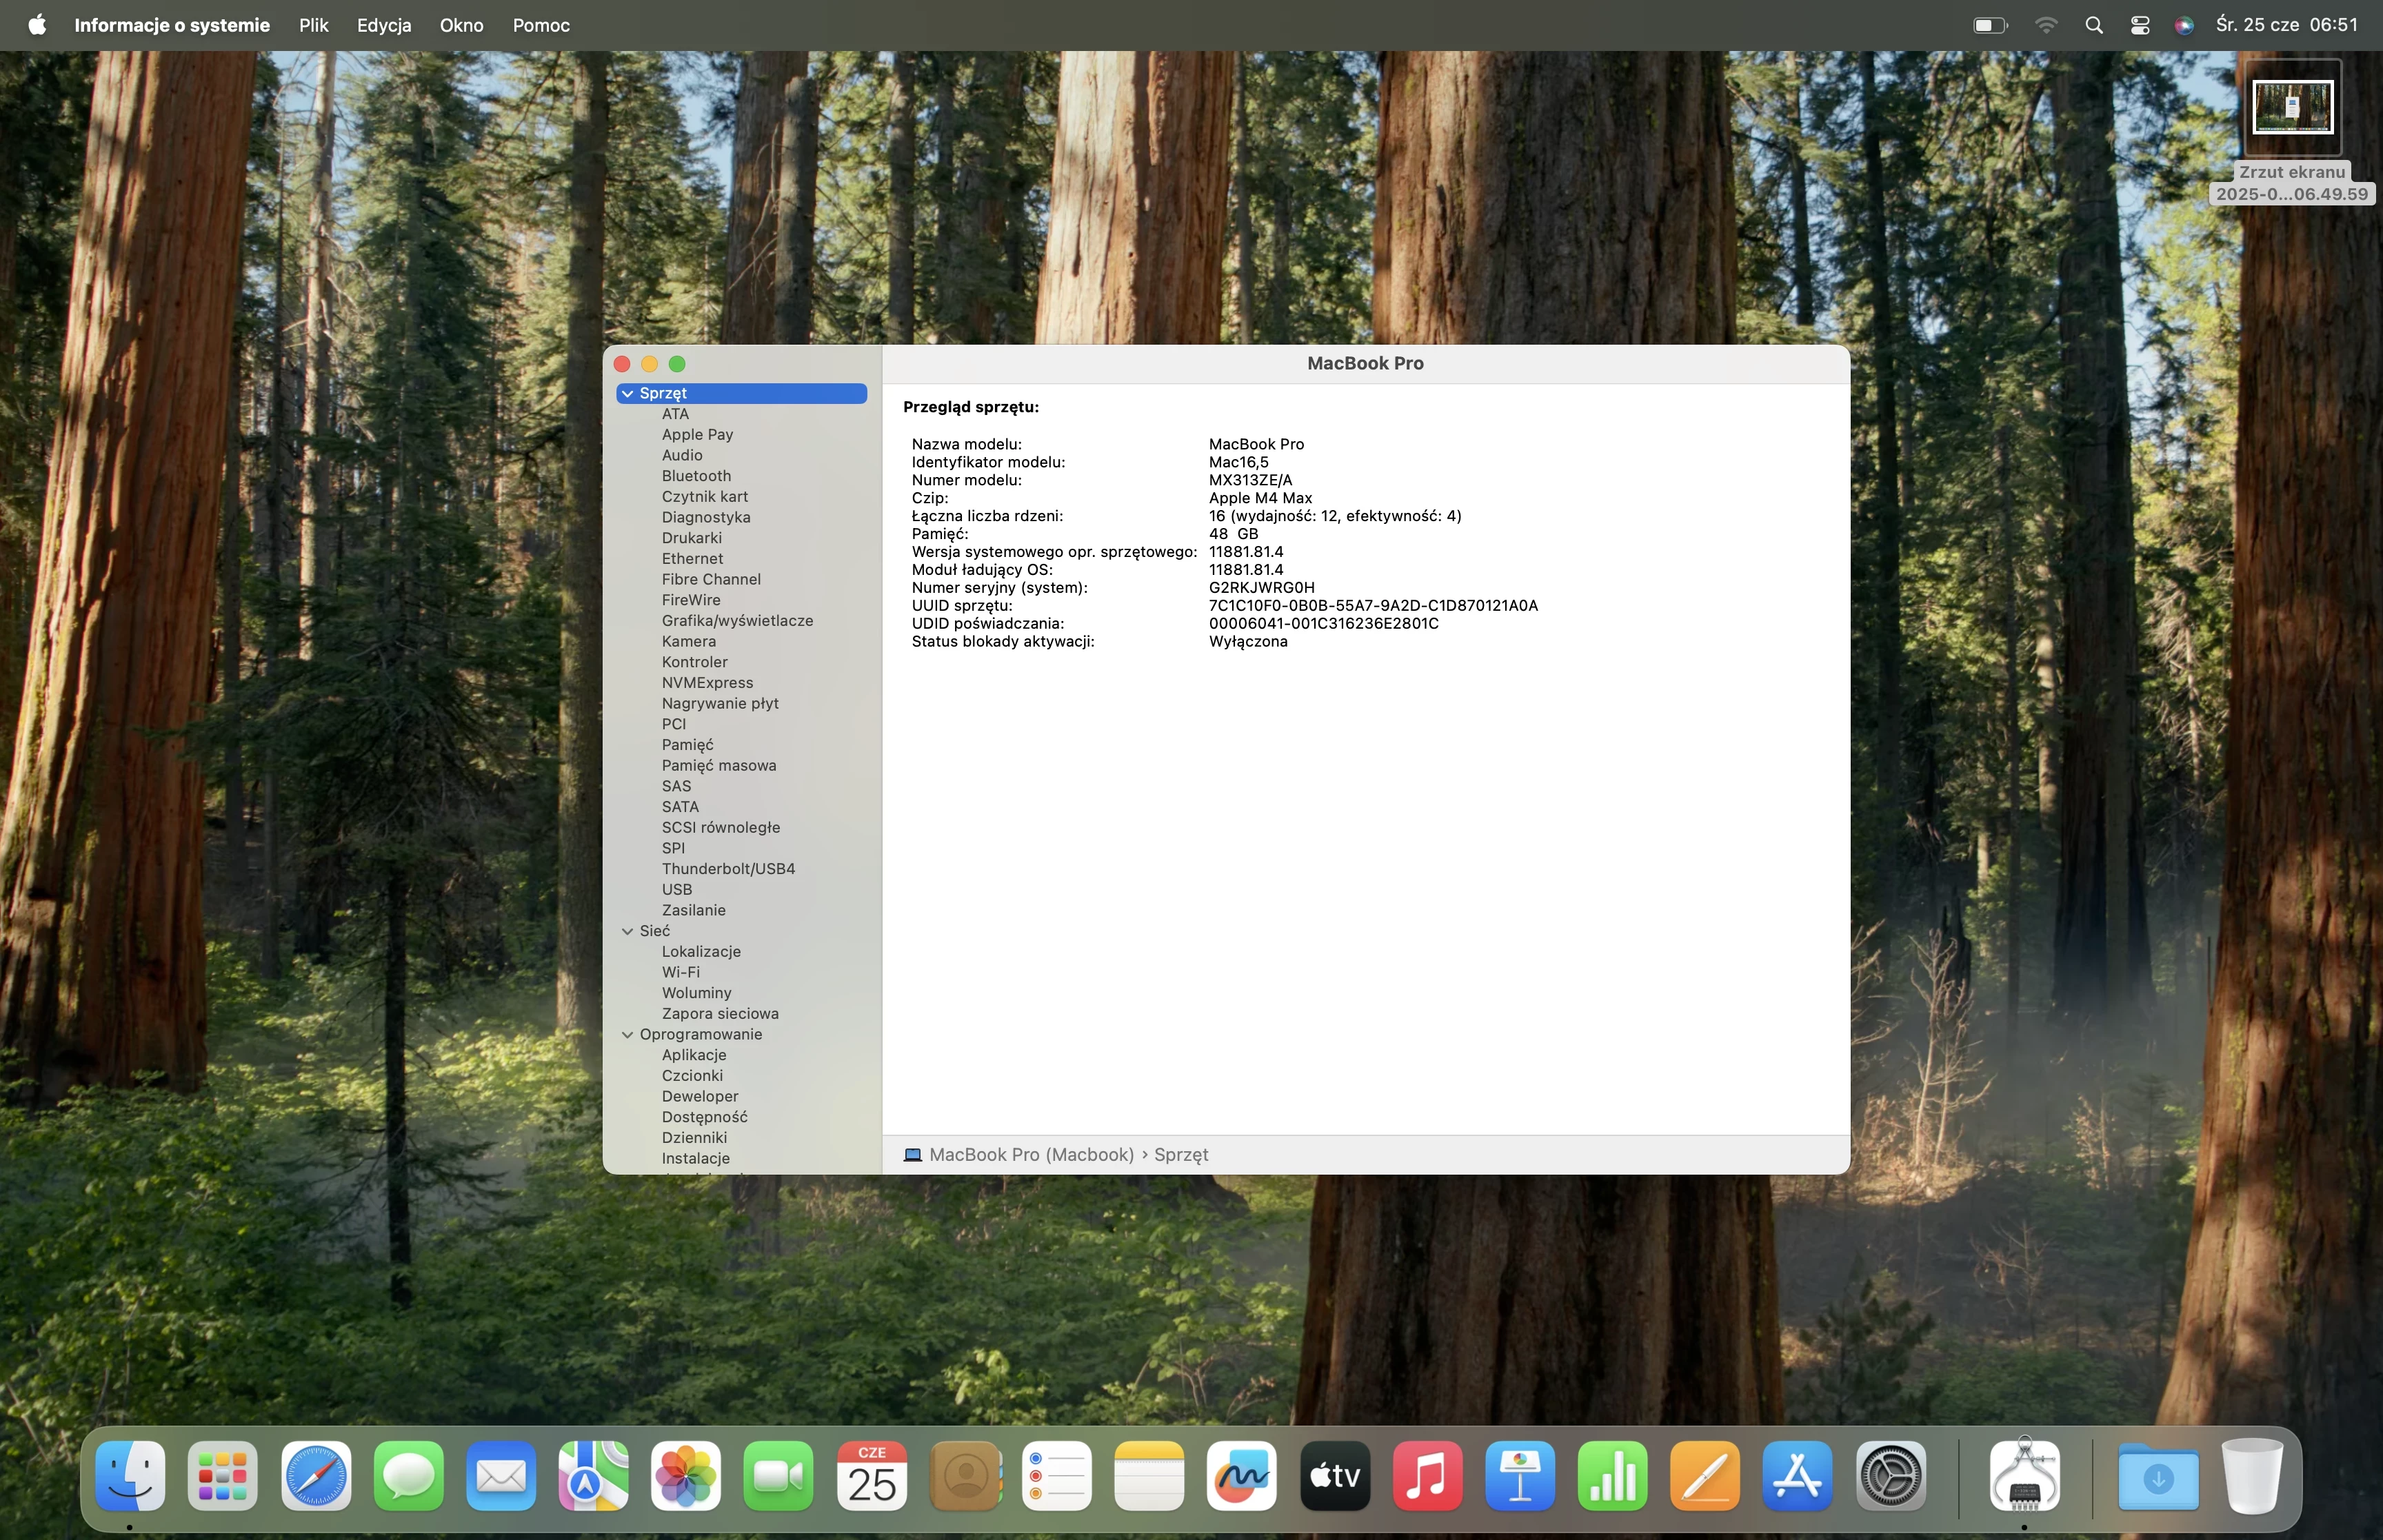Open the Apple menu

coord(37,25)
